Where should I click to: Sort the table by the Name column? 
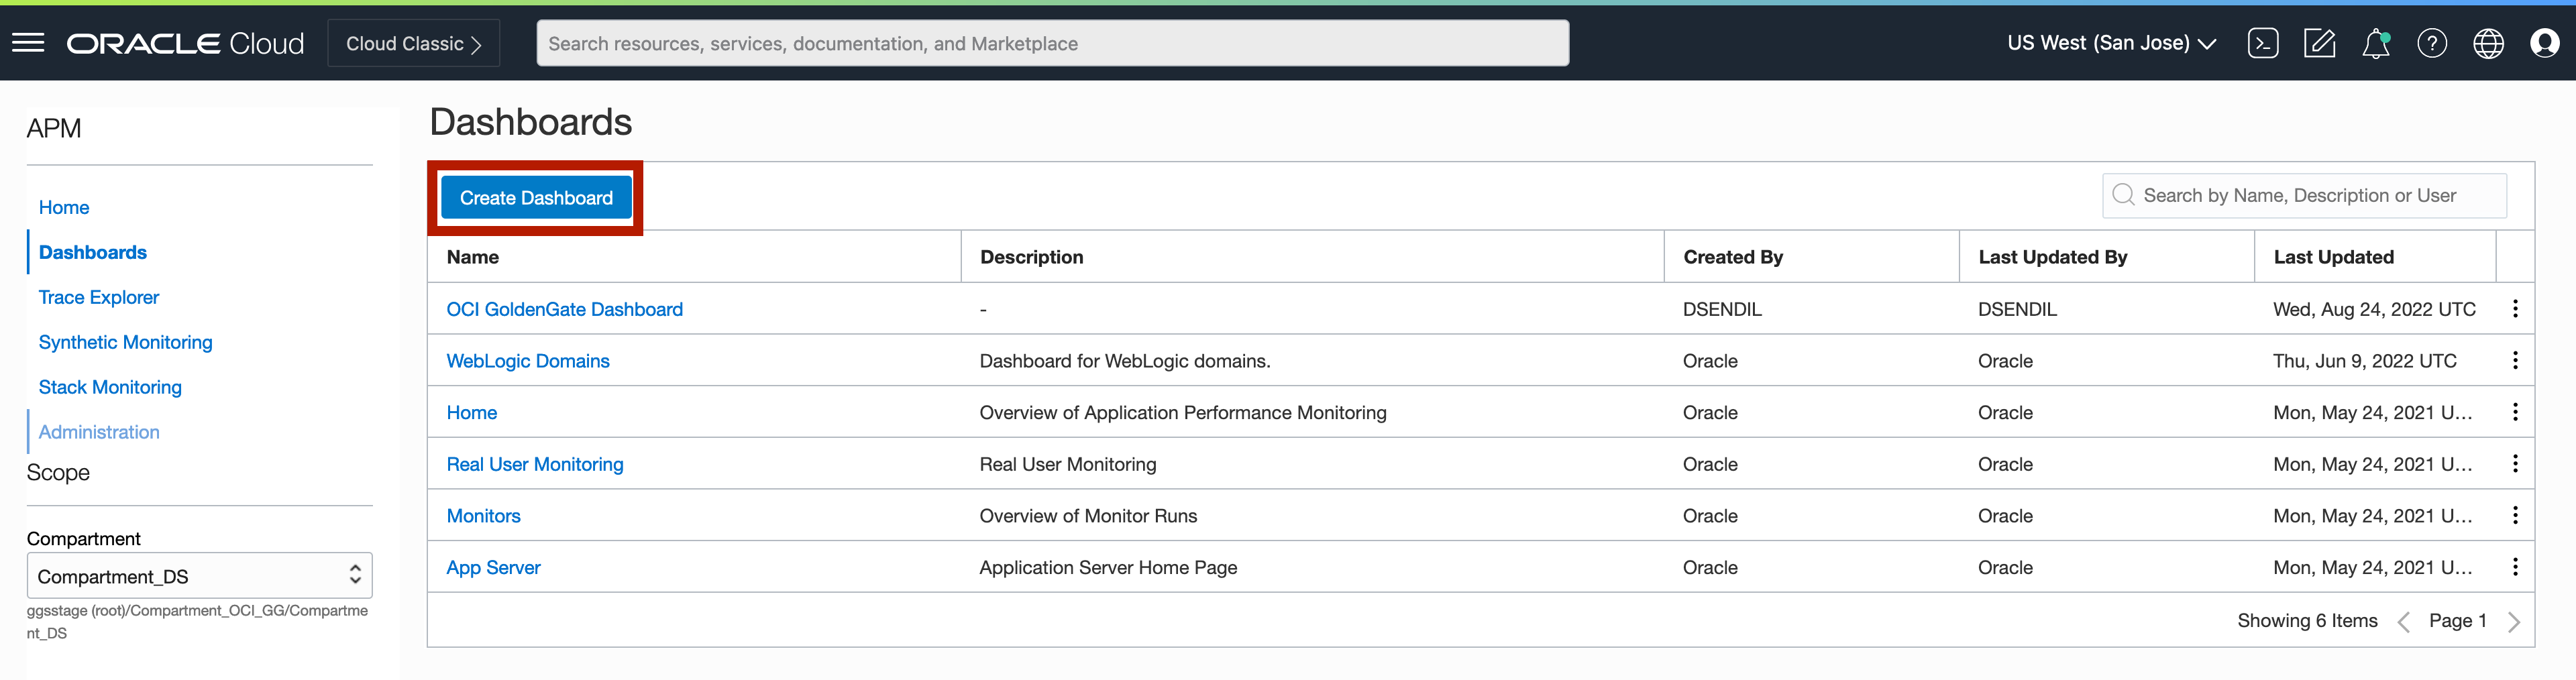tap(473, 257)
